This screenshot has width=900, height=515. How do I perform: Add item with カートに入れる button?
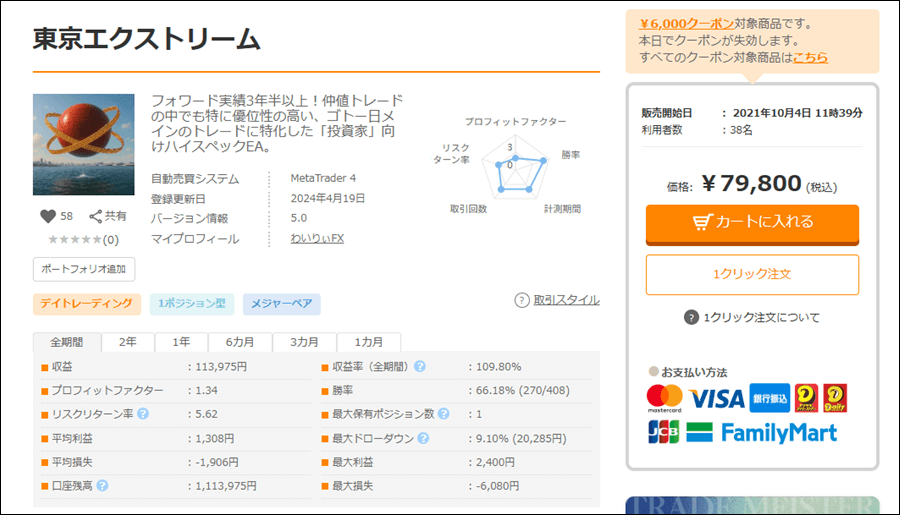point(752,223)
